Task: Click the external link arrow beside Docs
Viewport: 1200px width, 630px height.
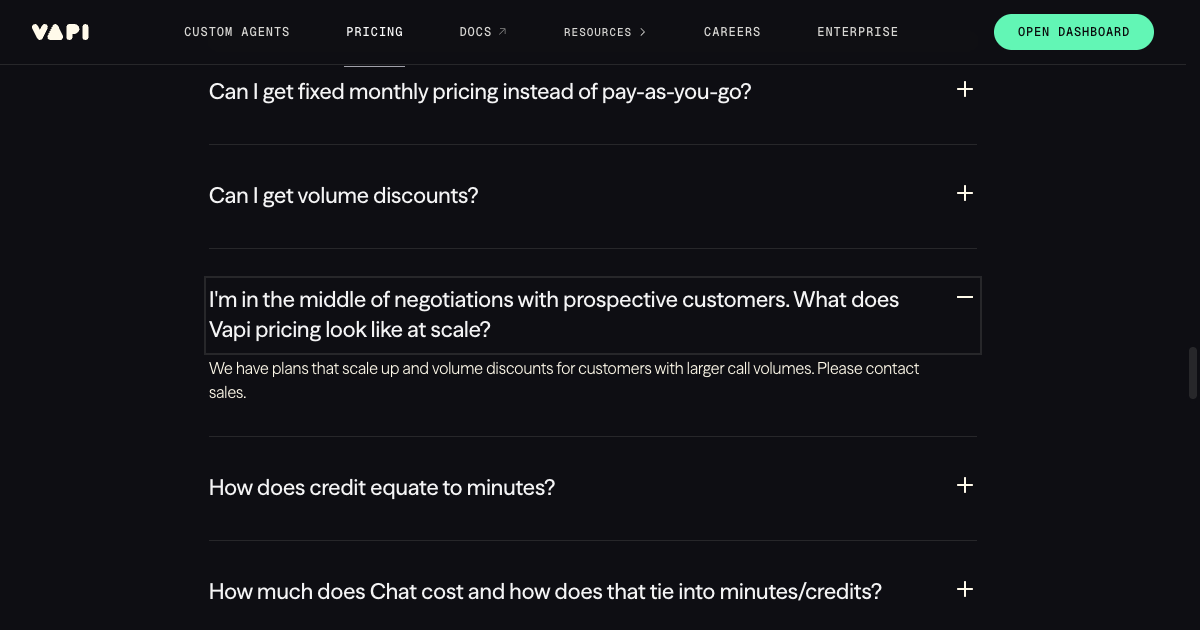Action: 502,31
